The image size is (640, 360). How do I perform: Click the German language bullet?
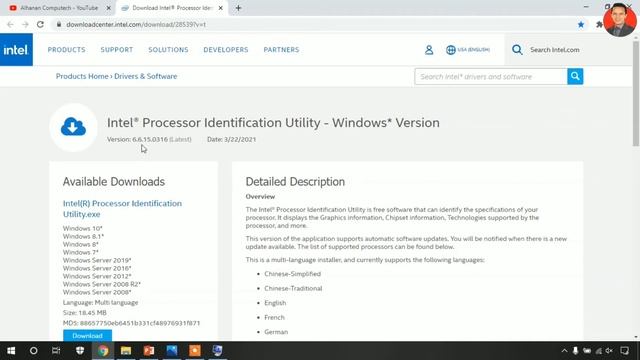coord(276,332)
